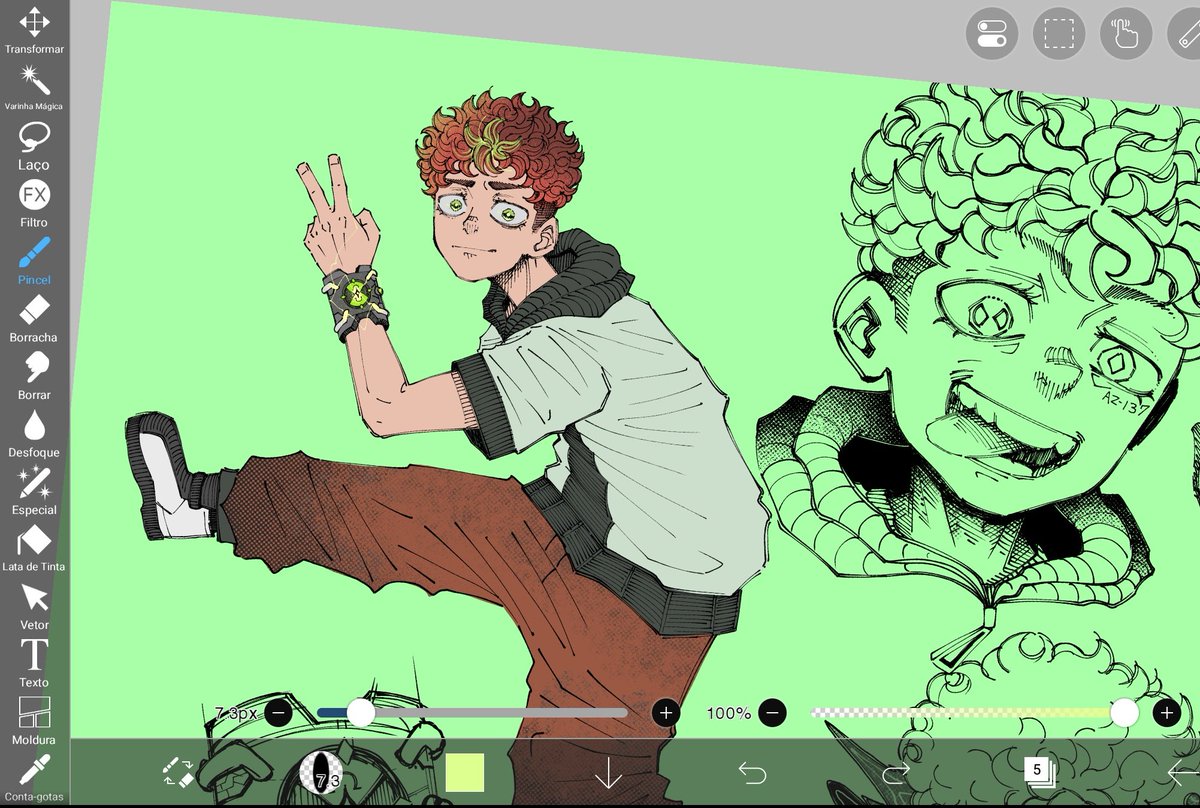This screenshot has width=1200, height=808.
Task: Undo the last action
Action: coord(752,772)
